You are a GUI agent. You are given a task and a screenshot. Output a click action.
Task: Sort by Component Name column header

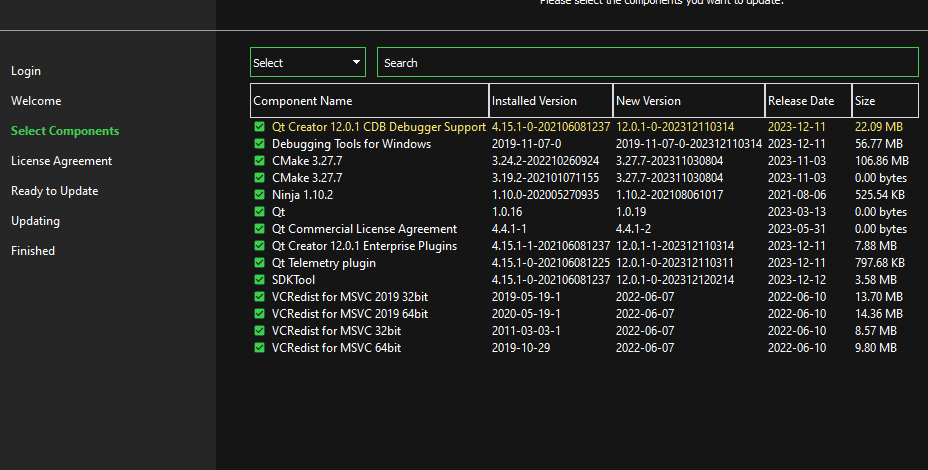[x=370, y=101]
